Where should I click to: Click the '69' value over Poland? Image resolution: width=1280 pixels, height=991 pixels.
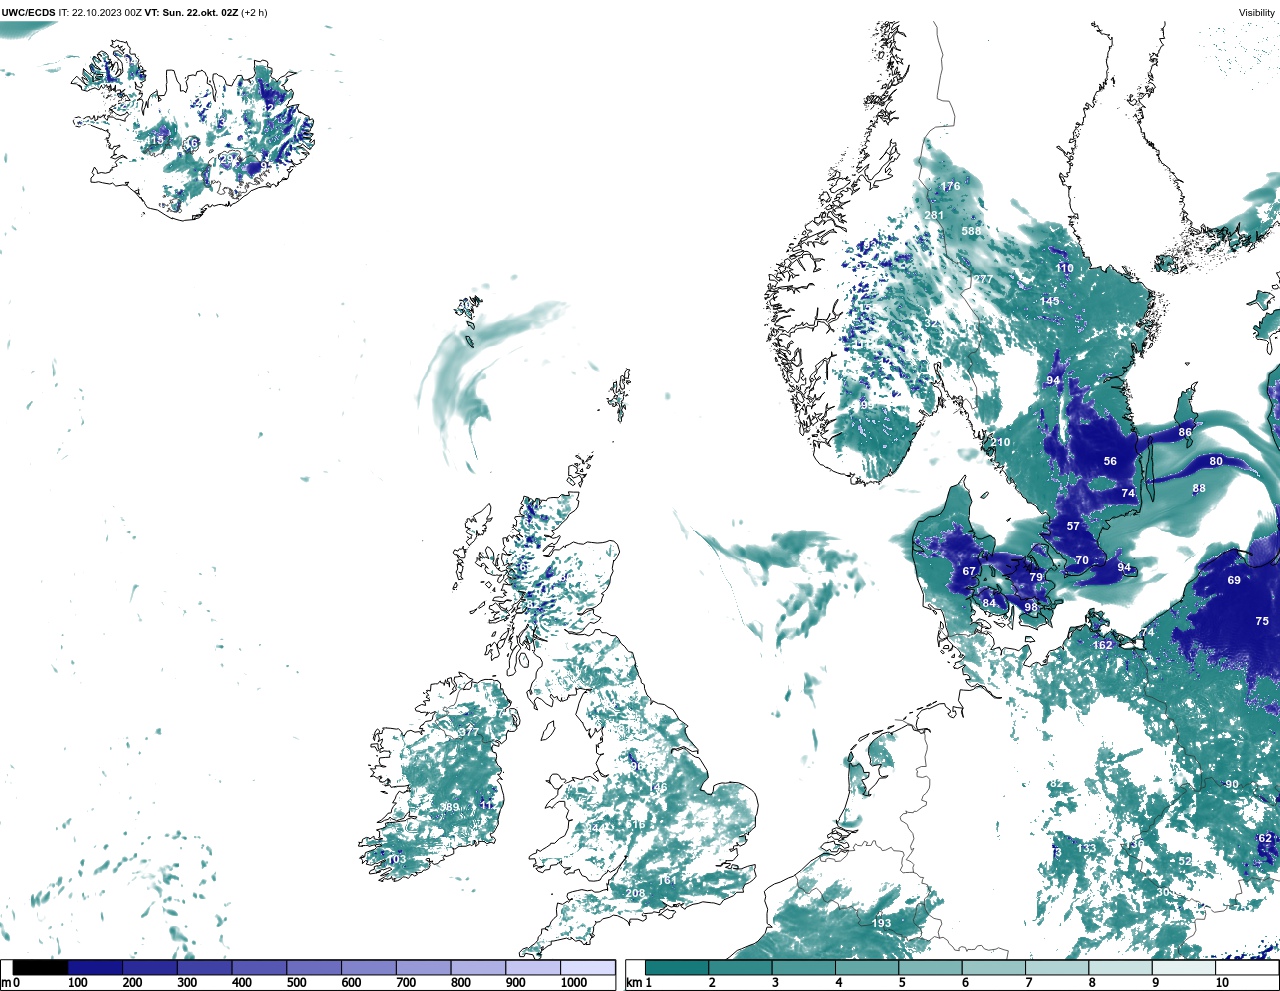pos(1234,580)
